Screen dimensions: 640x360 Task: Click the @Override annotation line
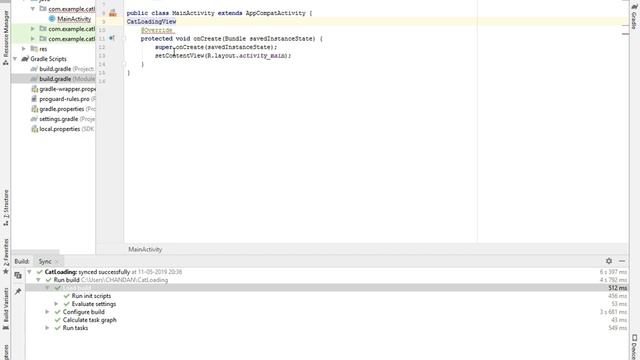click(x=157, y=30)
